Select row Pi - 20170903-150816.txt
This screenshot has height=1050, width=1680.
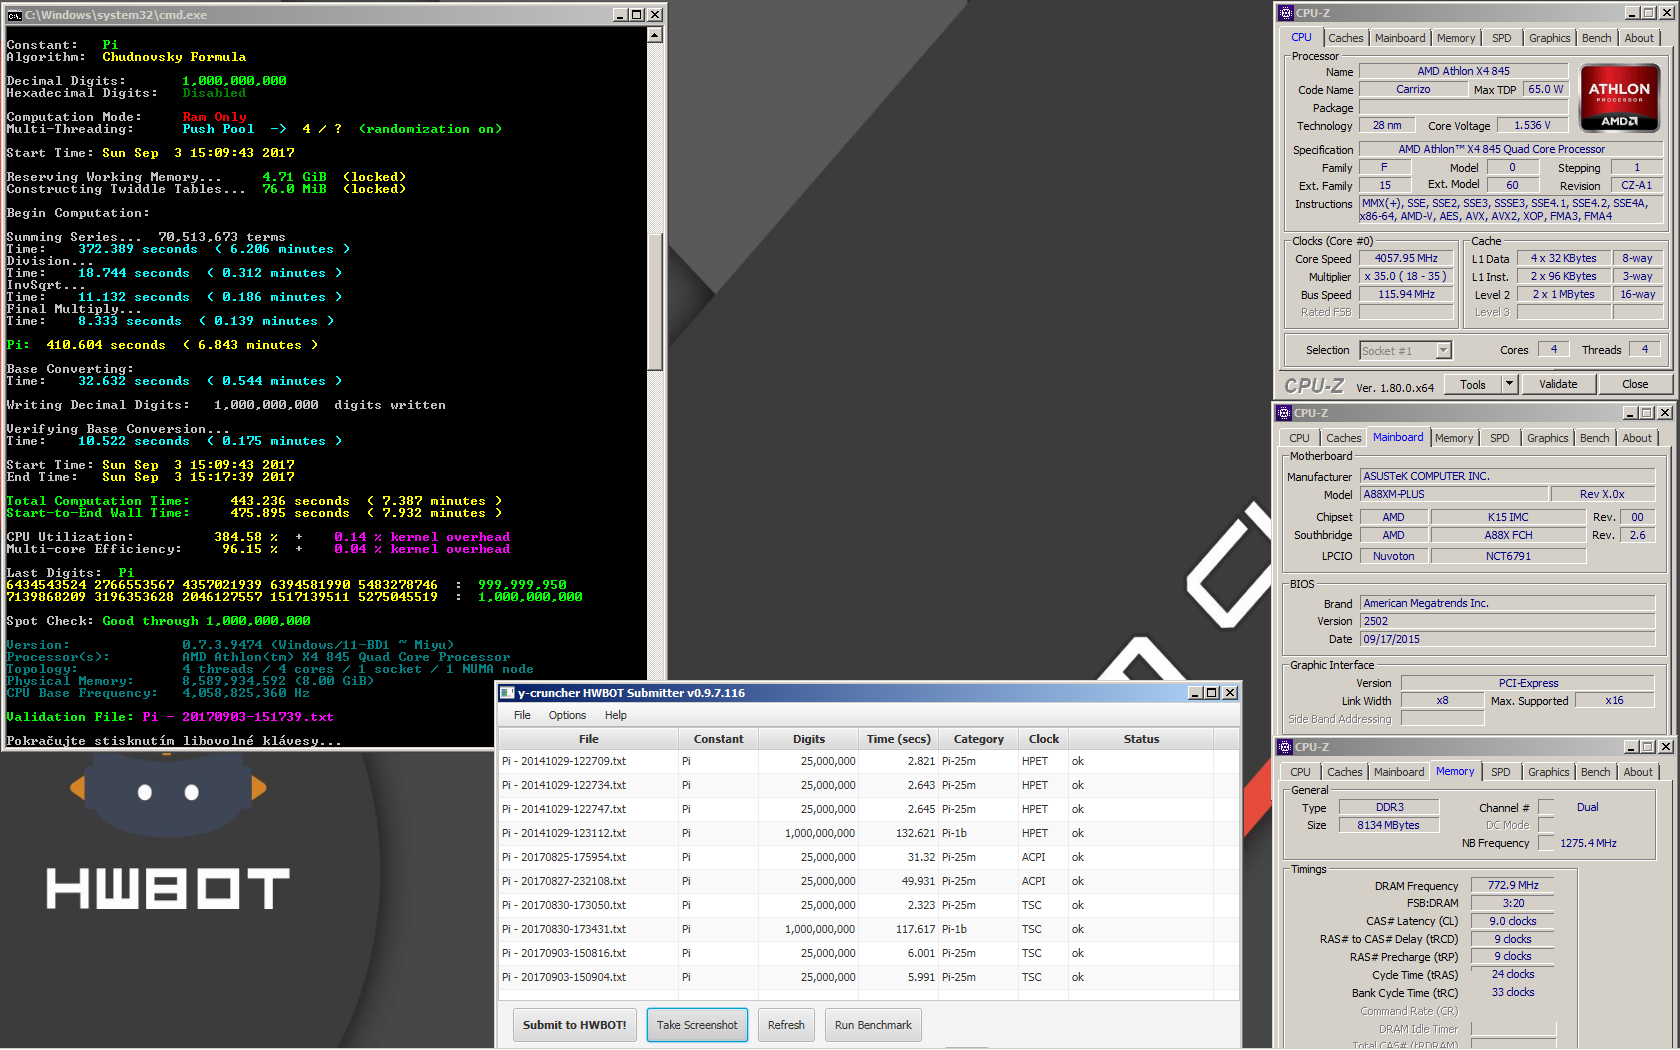click(x=868, y=953)
